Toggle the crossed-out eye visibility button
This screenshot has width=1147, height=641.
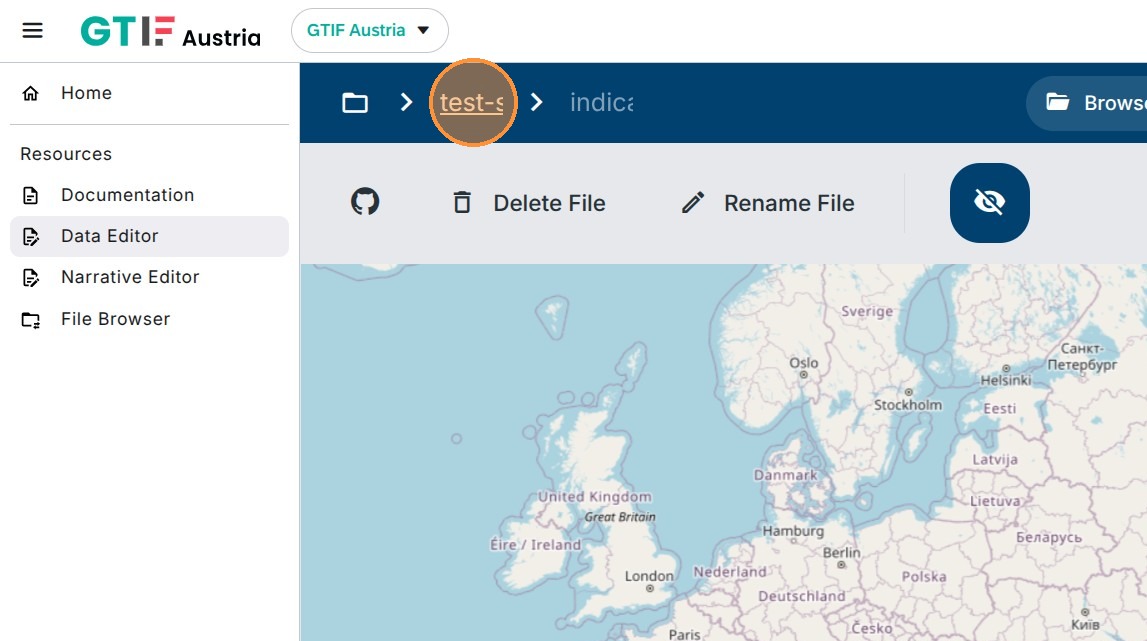point(989,203)
